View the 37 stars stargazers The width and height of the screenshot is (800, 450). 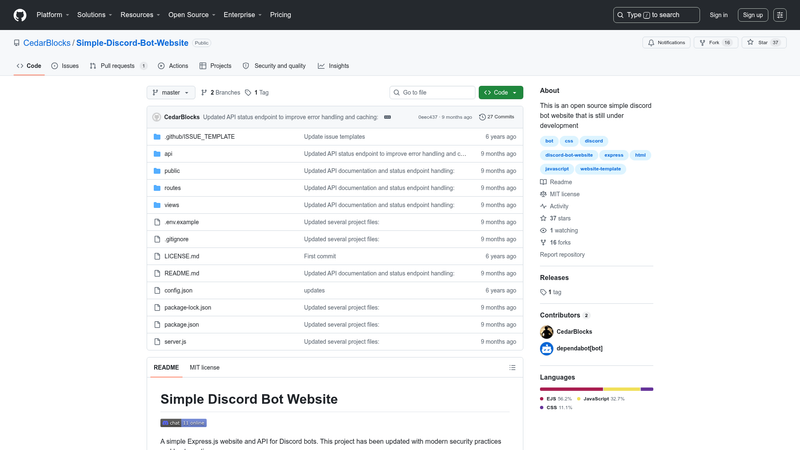[555, 218]
